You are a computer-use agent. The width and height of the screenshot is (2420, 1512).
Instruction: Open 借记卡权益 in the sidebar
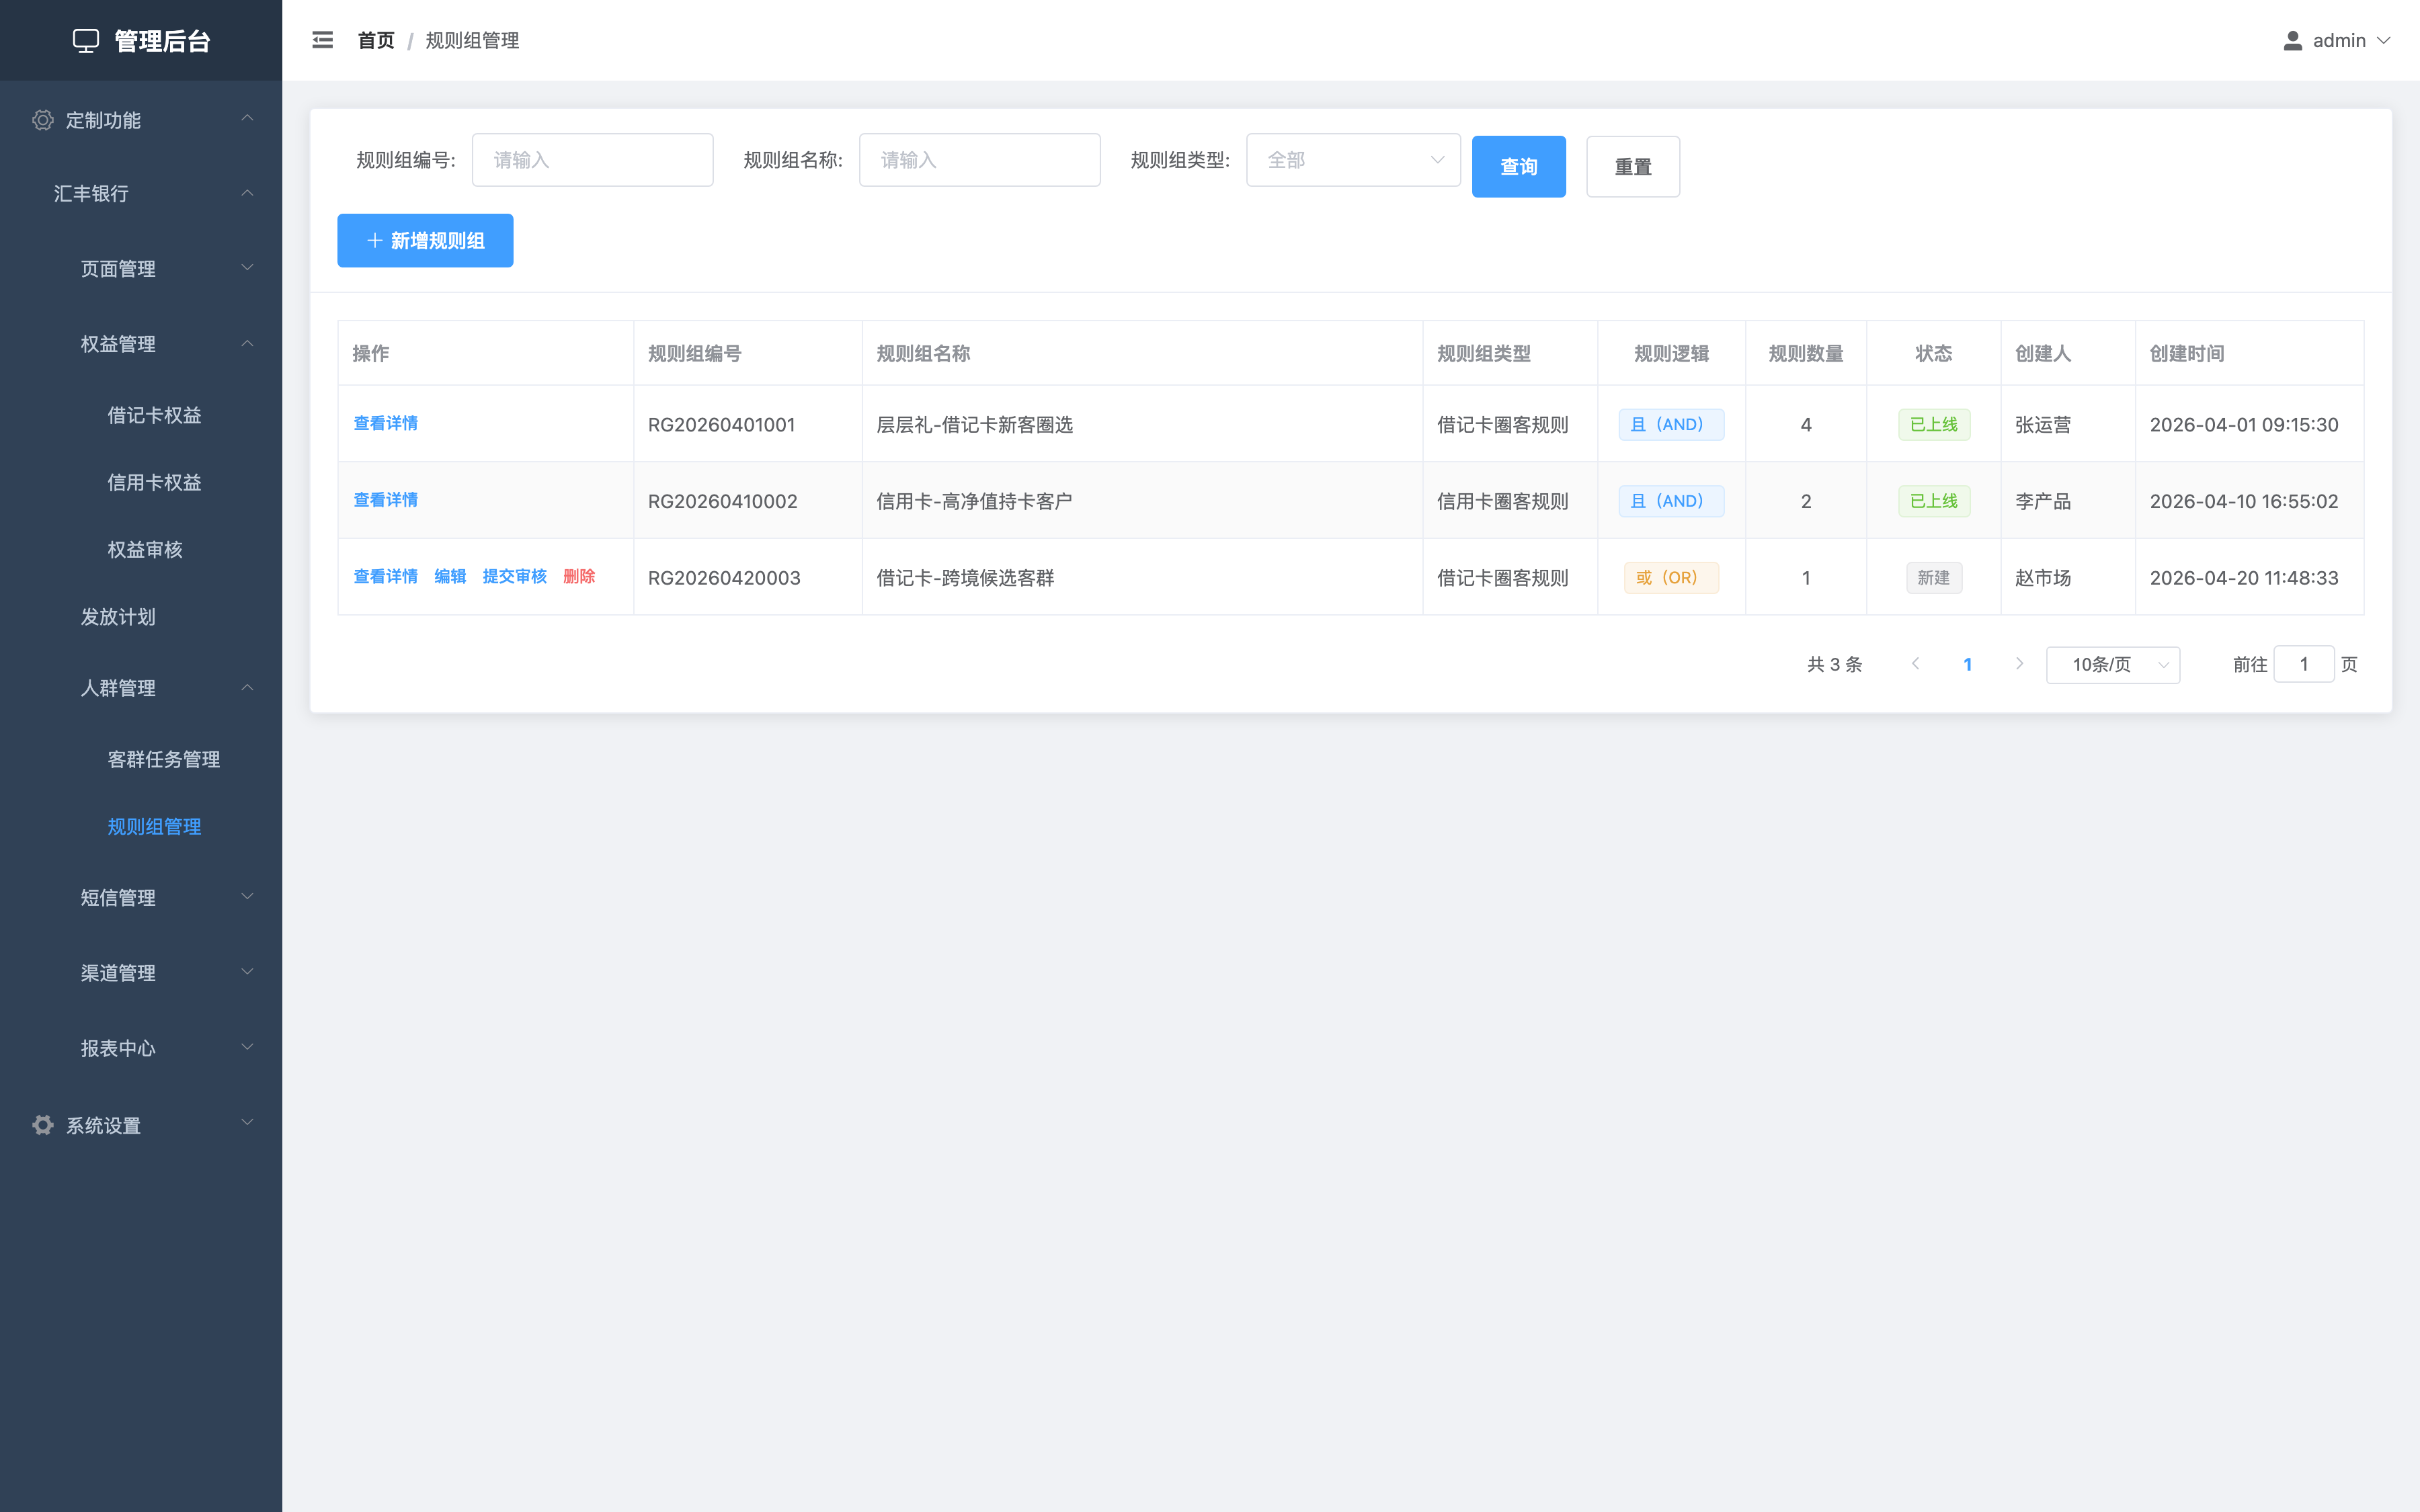[x=154, y=415]
